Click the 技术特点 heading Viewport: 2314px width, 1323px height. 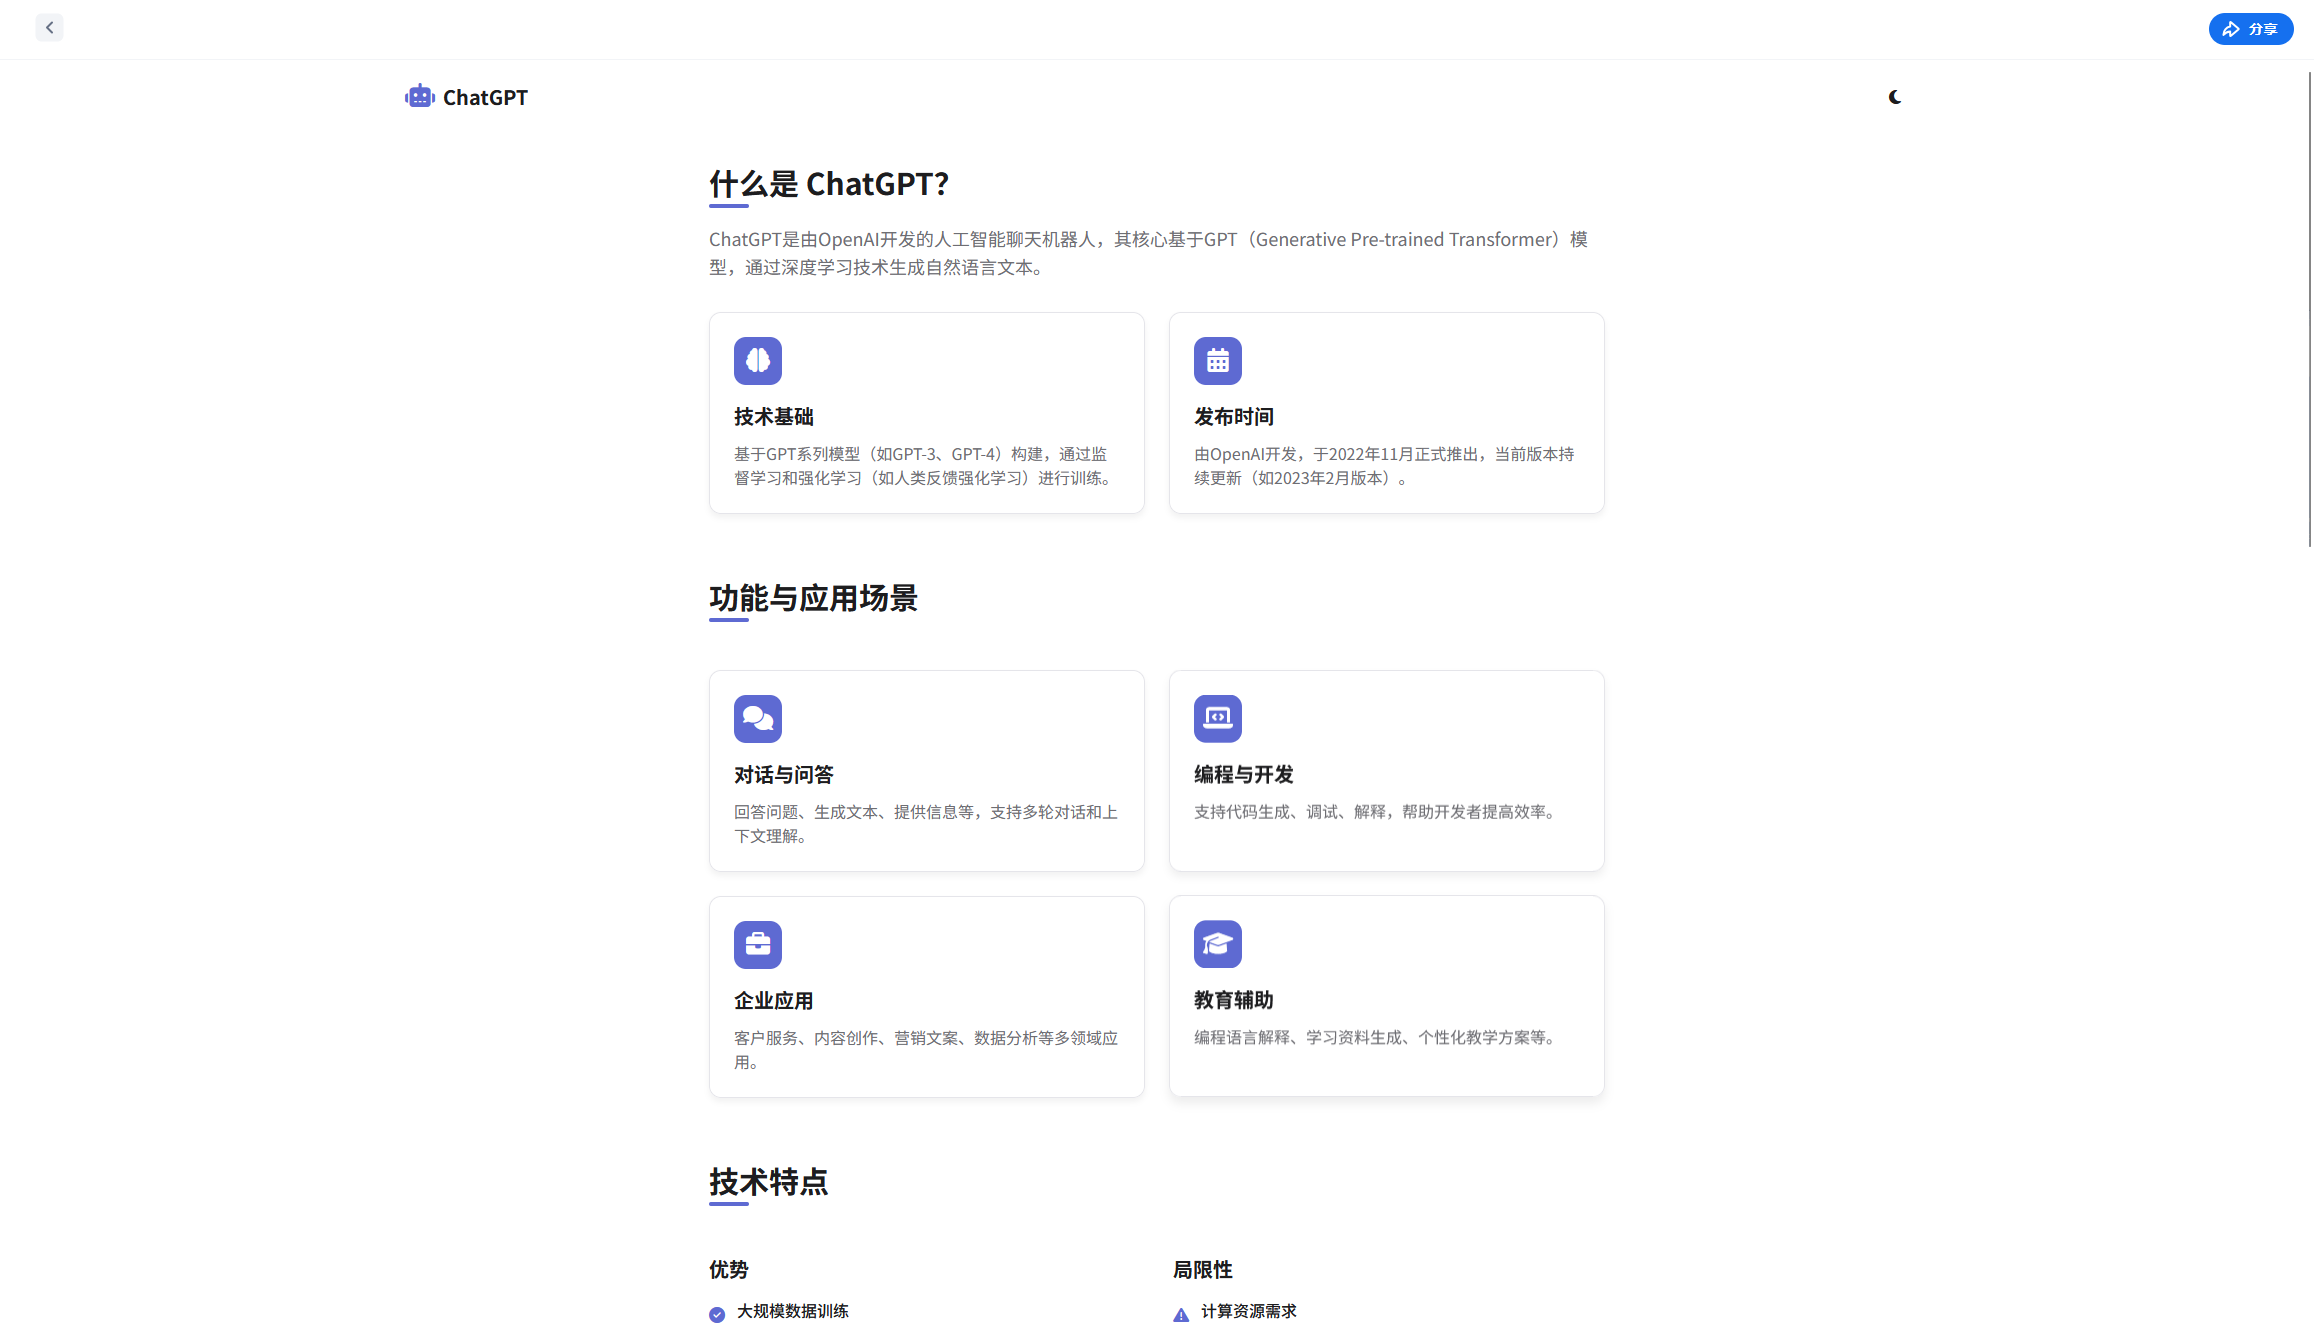(768, 1182)
